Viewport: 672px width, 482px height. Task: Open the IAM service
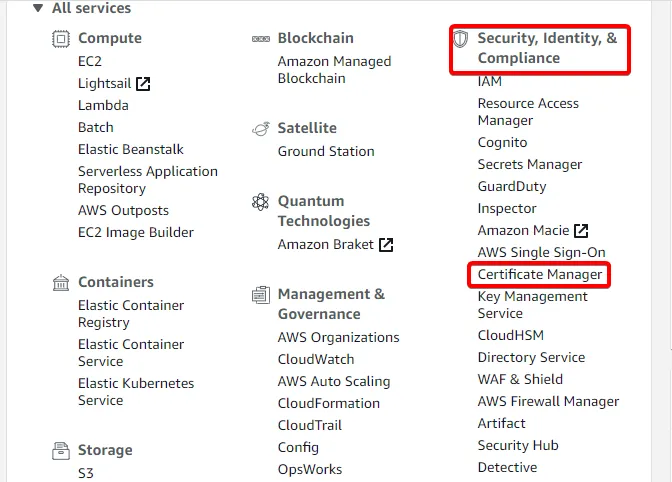(490, 81)
